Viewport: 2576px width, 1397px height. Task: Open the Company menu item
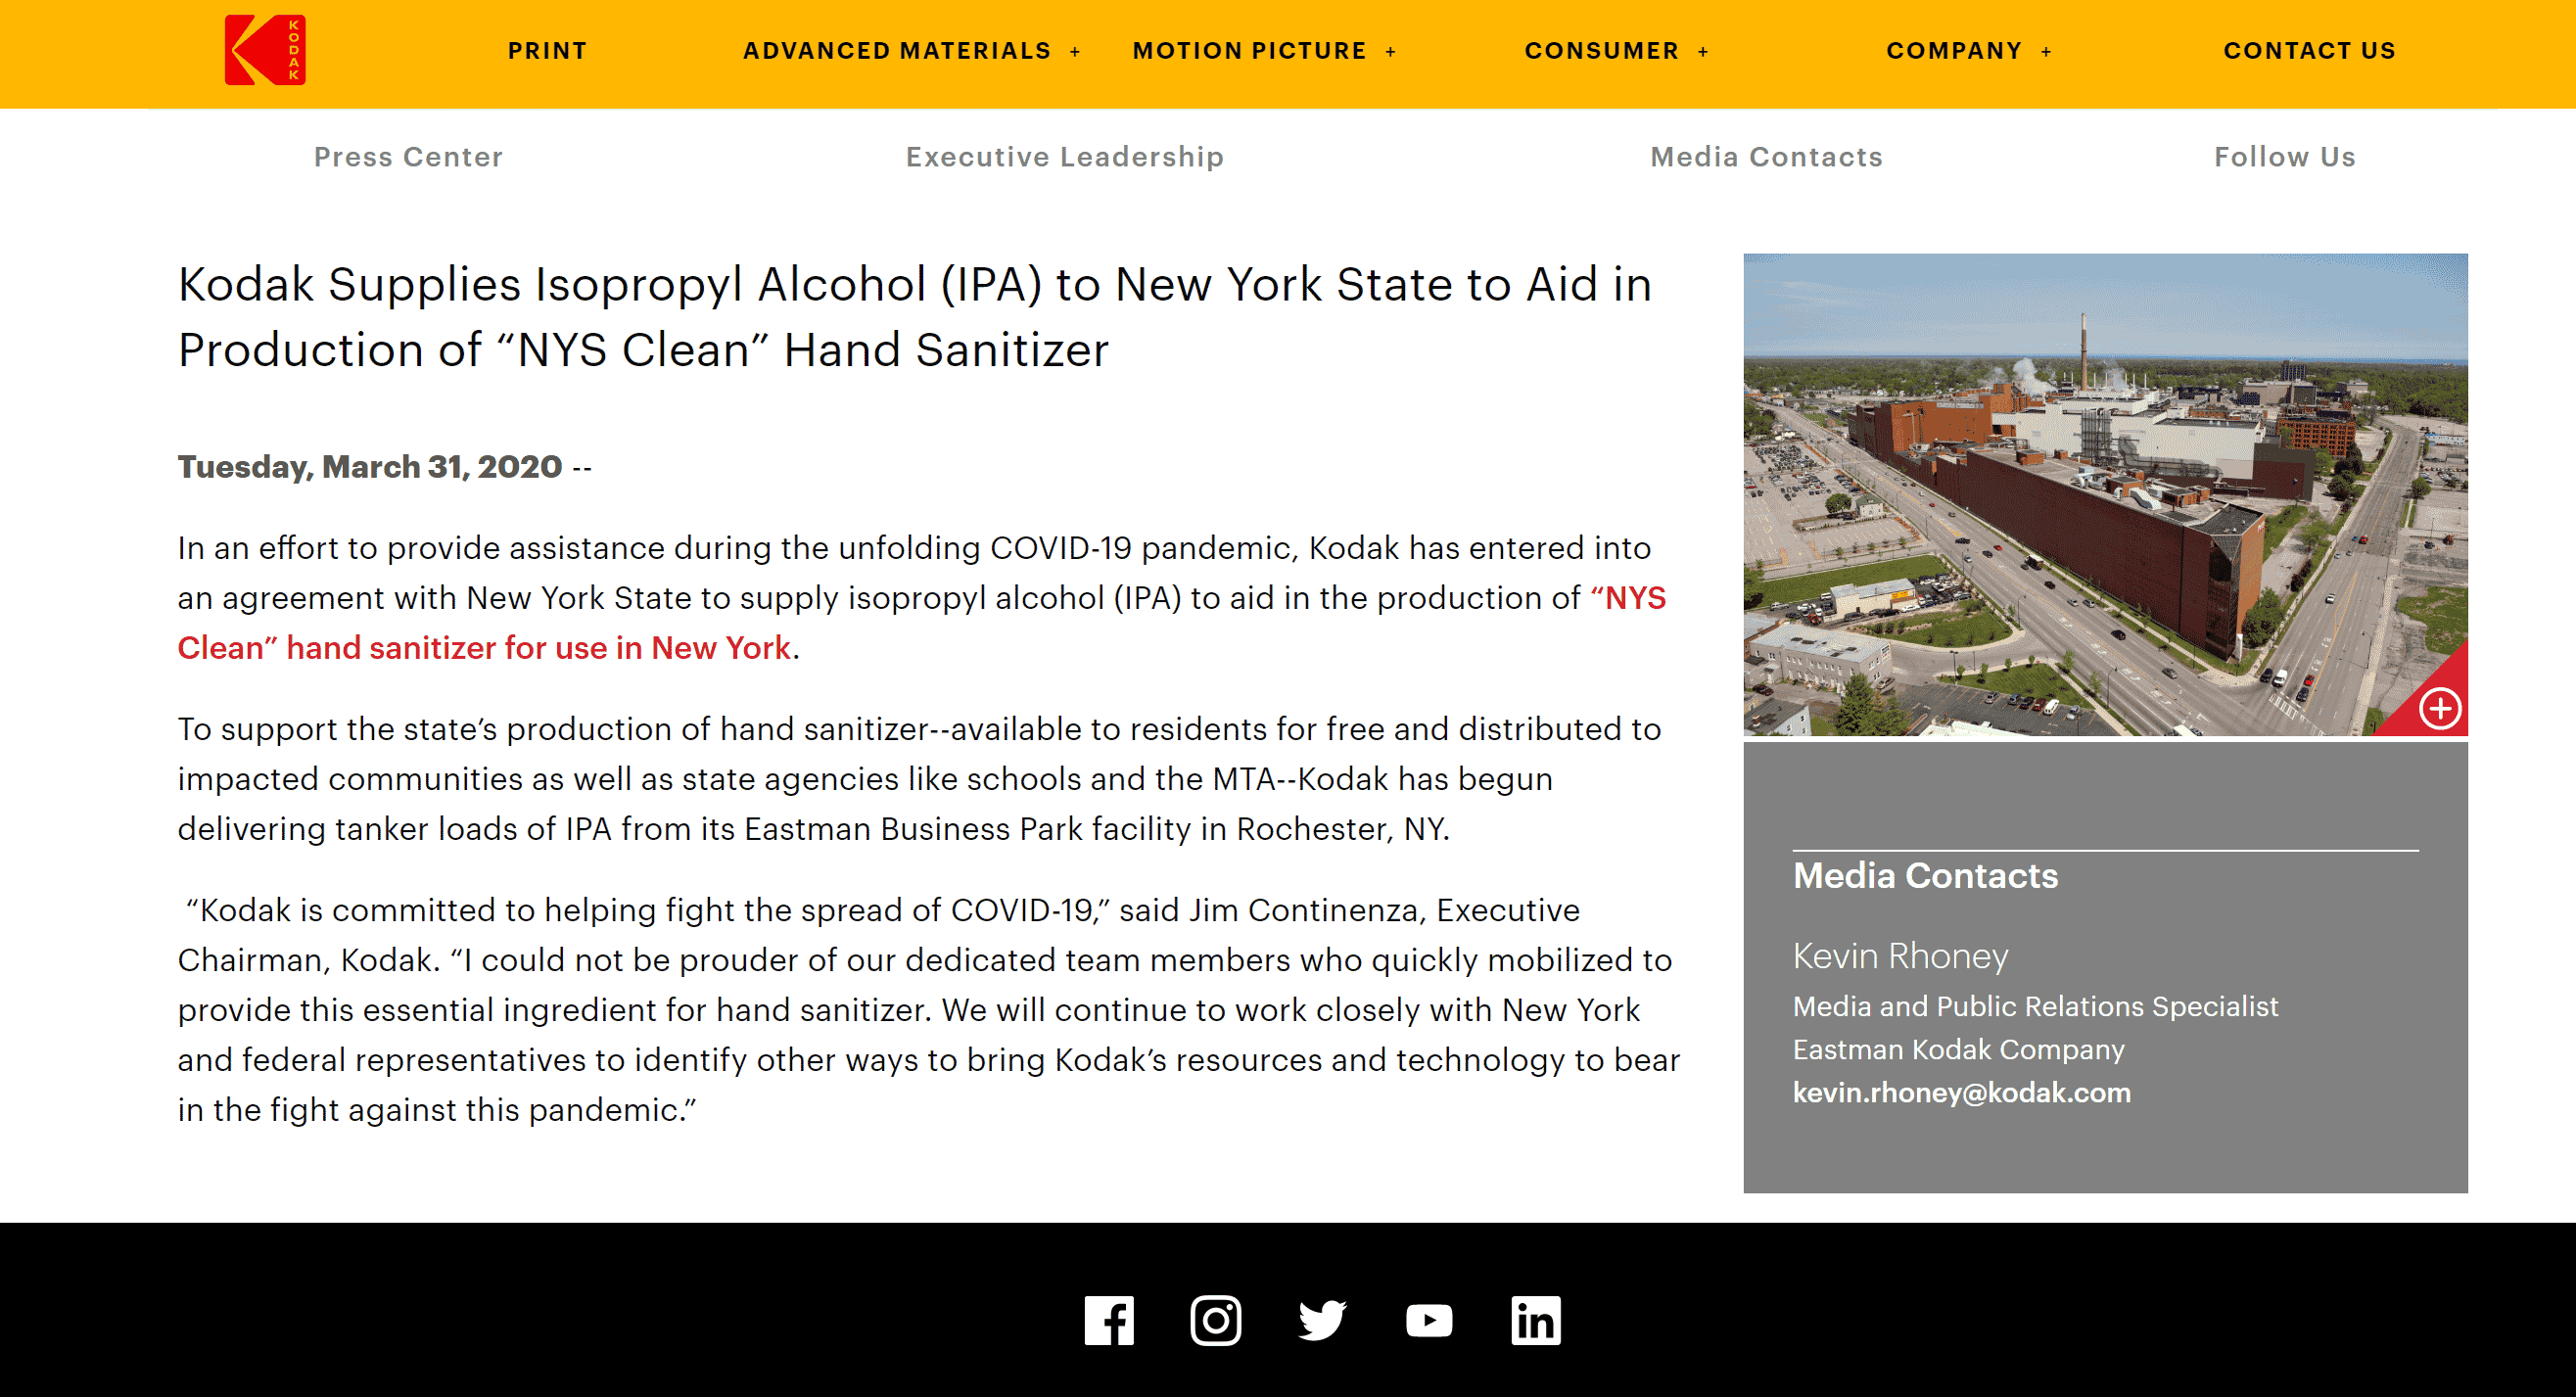1954,51
